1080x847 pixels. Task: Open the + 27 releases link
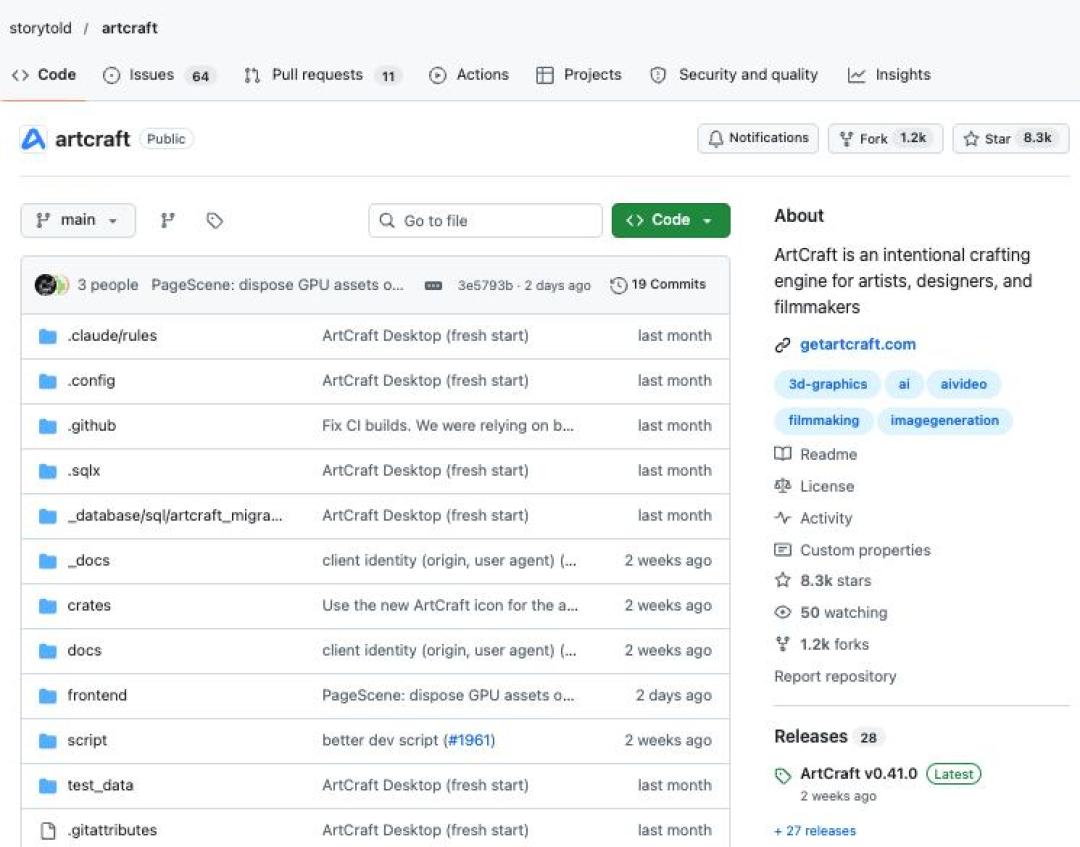pyautogui.click(x=815, y=831)
